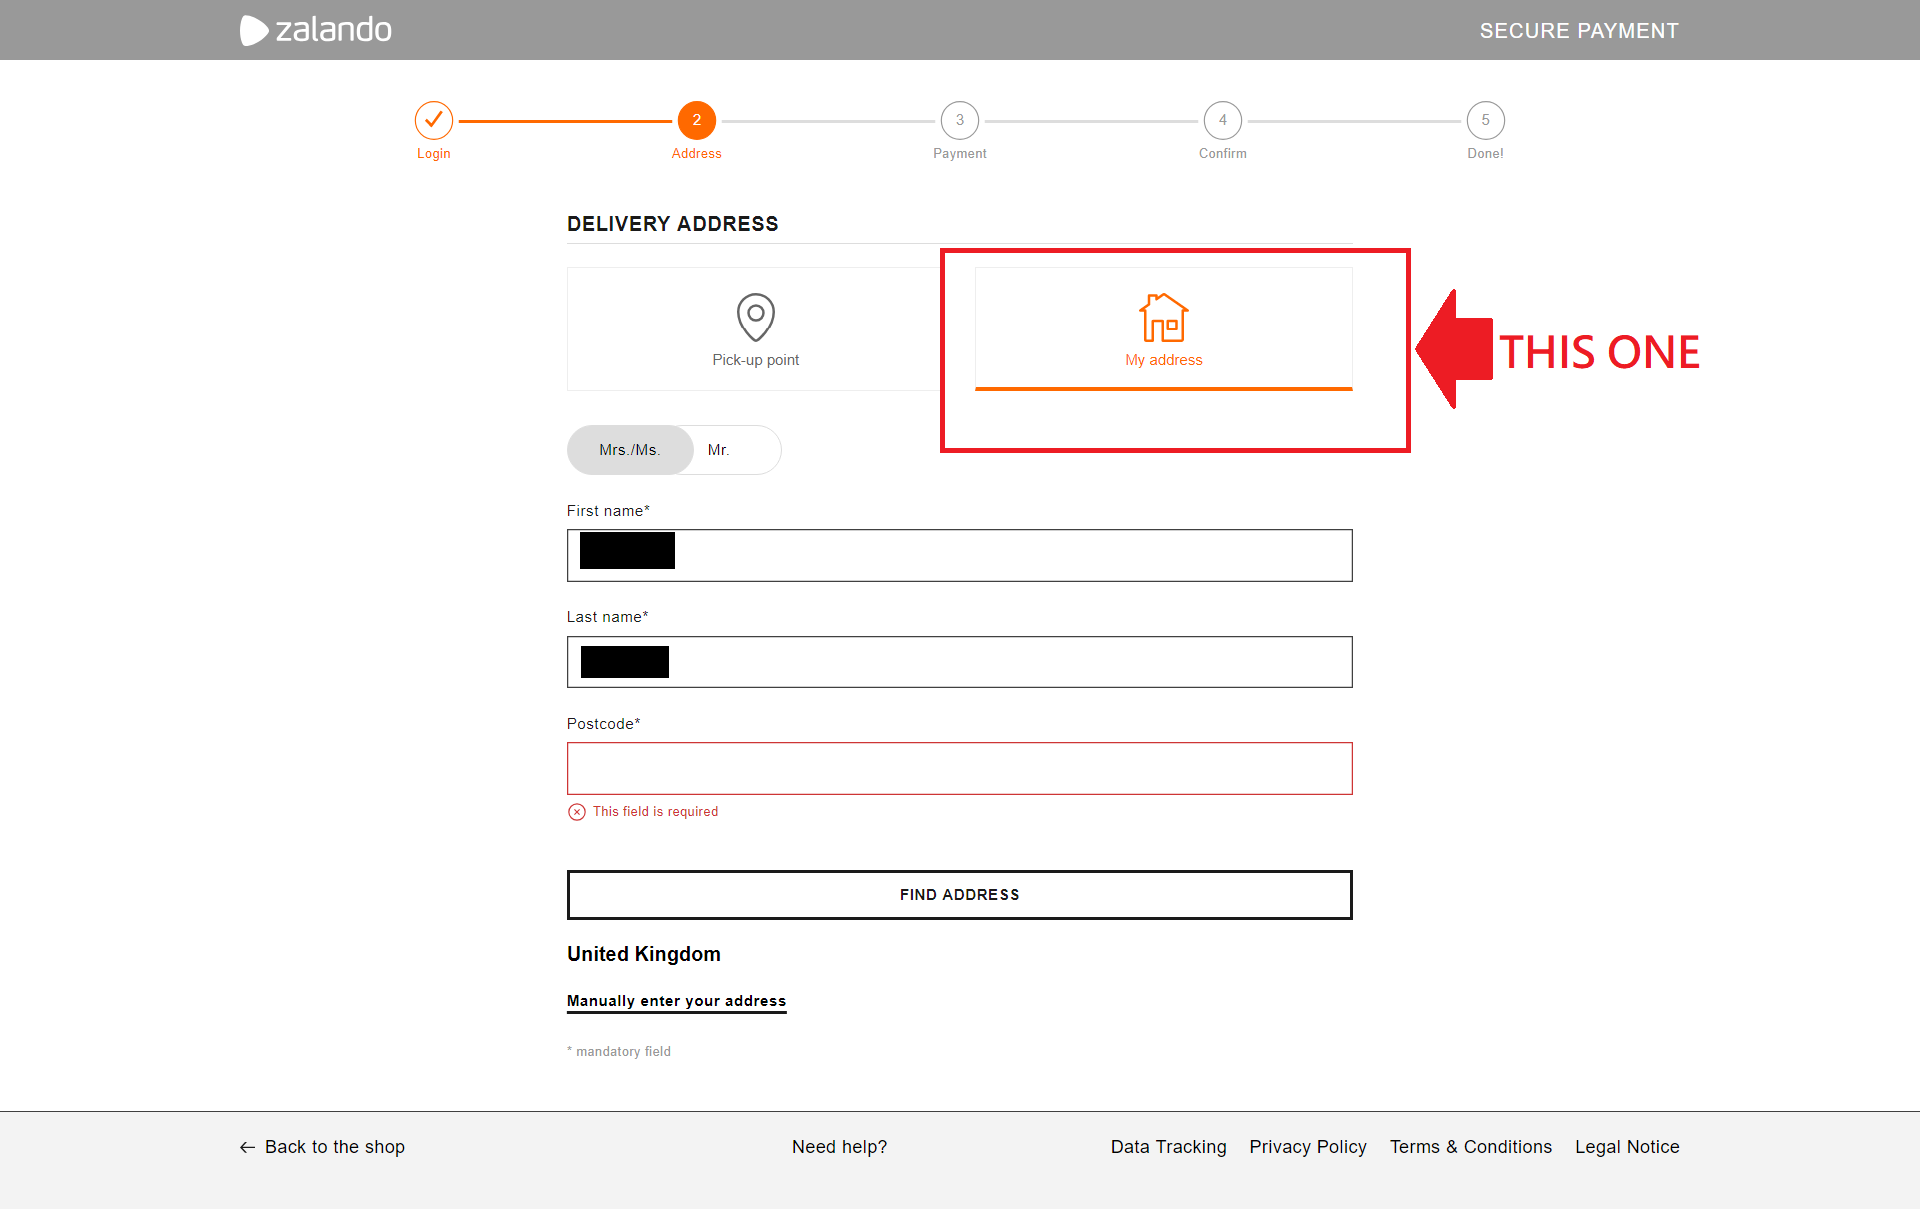The width and height of the screenshot is (1920, 1209).
Task: Select the Mrs./Ms. title option
Action: [630, 450]
